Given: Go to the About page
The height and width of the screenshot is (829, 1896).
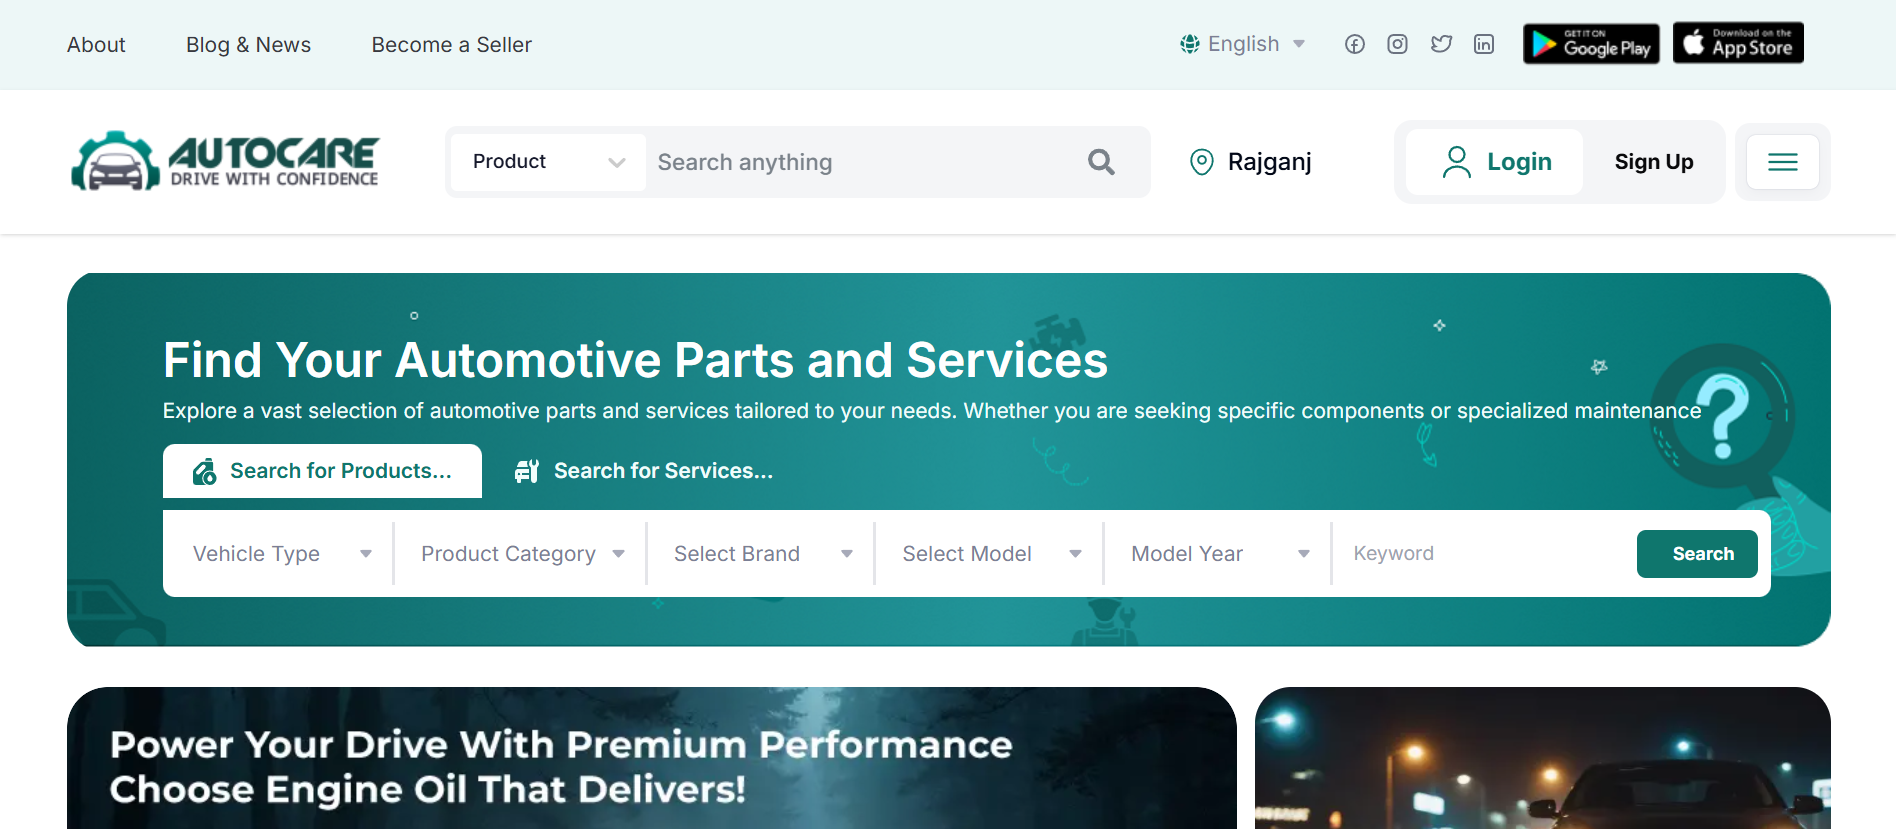Looking at the screenshot, I should 96,45.
